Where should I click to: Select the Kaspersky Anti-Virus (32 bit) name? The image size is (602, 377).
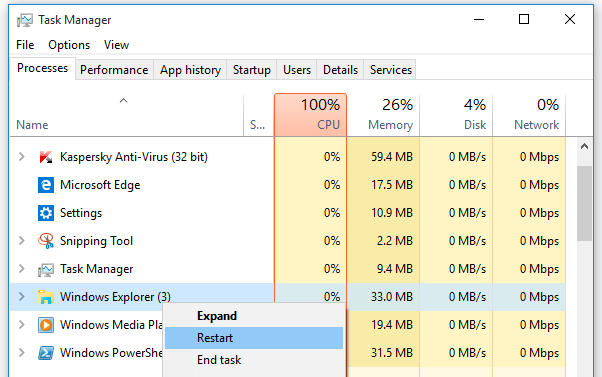[134, 157]
